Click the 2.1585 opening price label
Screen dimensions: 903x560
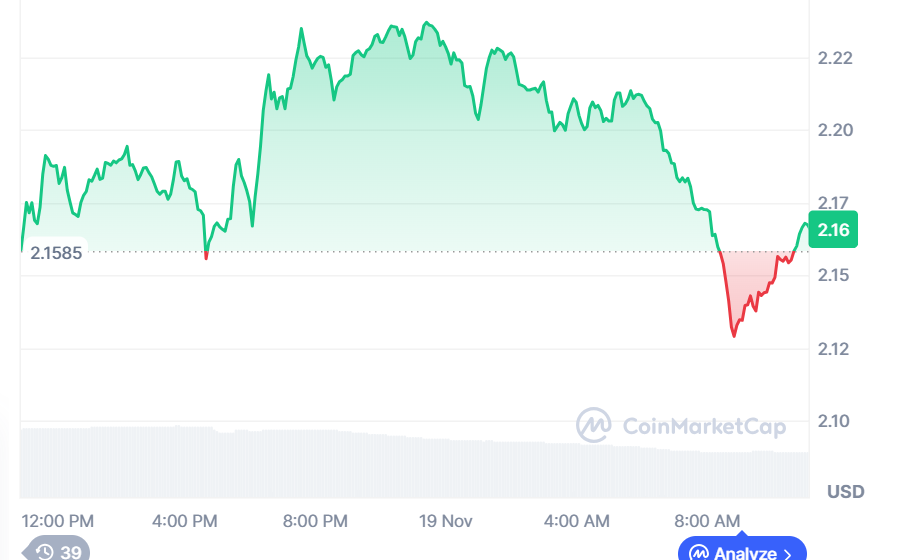pyautogui.click(x=56, y=253)
